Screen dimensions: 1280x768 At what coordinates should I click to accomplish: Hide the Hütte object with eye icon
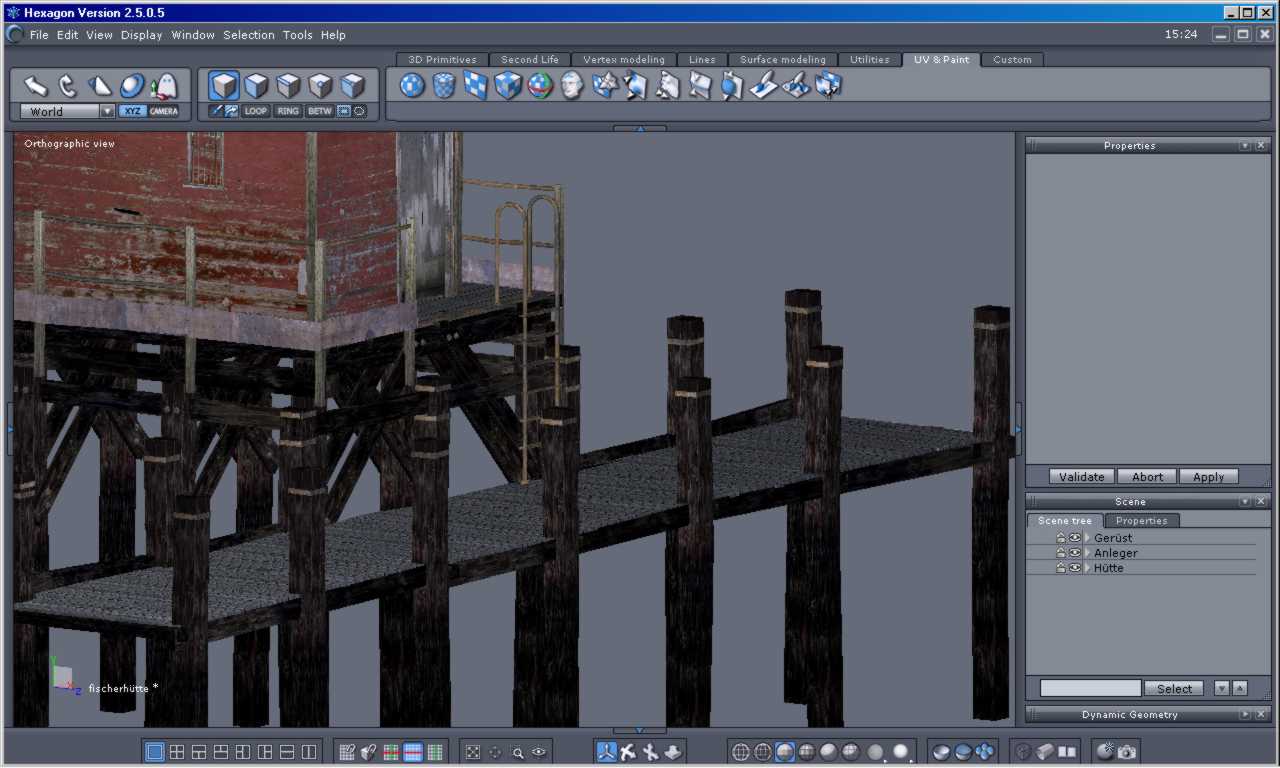(x=1075, y=568)
